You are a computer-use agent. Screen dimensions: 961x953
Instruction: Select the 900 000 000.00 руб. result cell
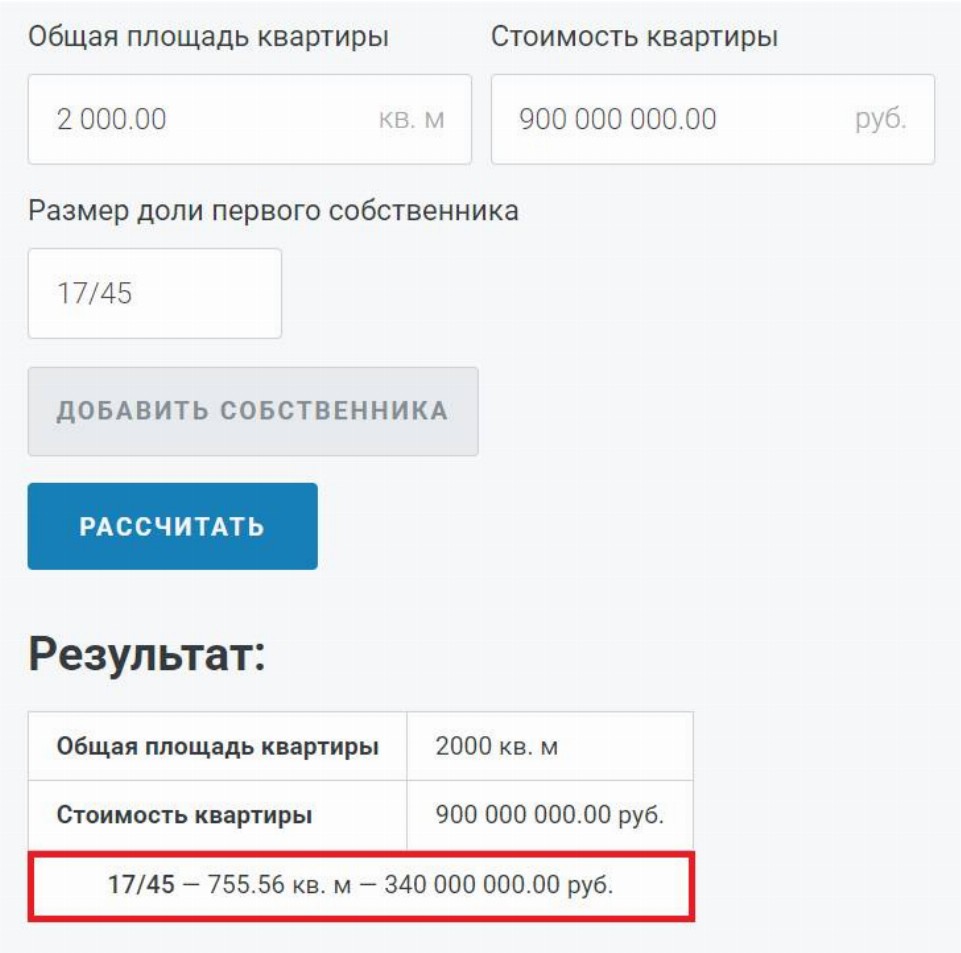point(549,815)
